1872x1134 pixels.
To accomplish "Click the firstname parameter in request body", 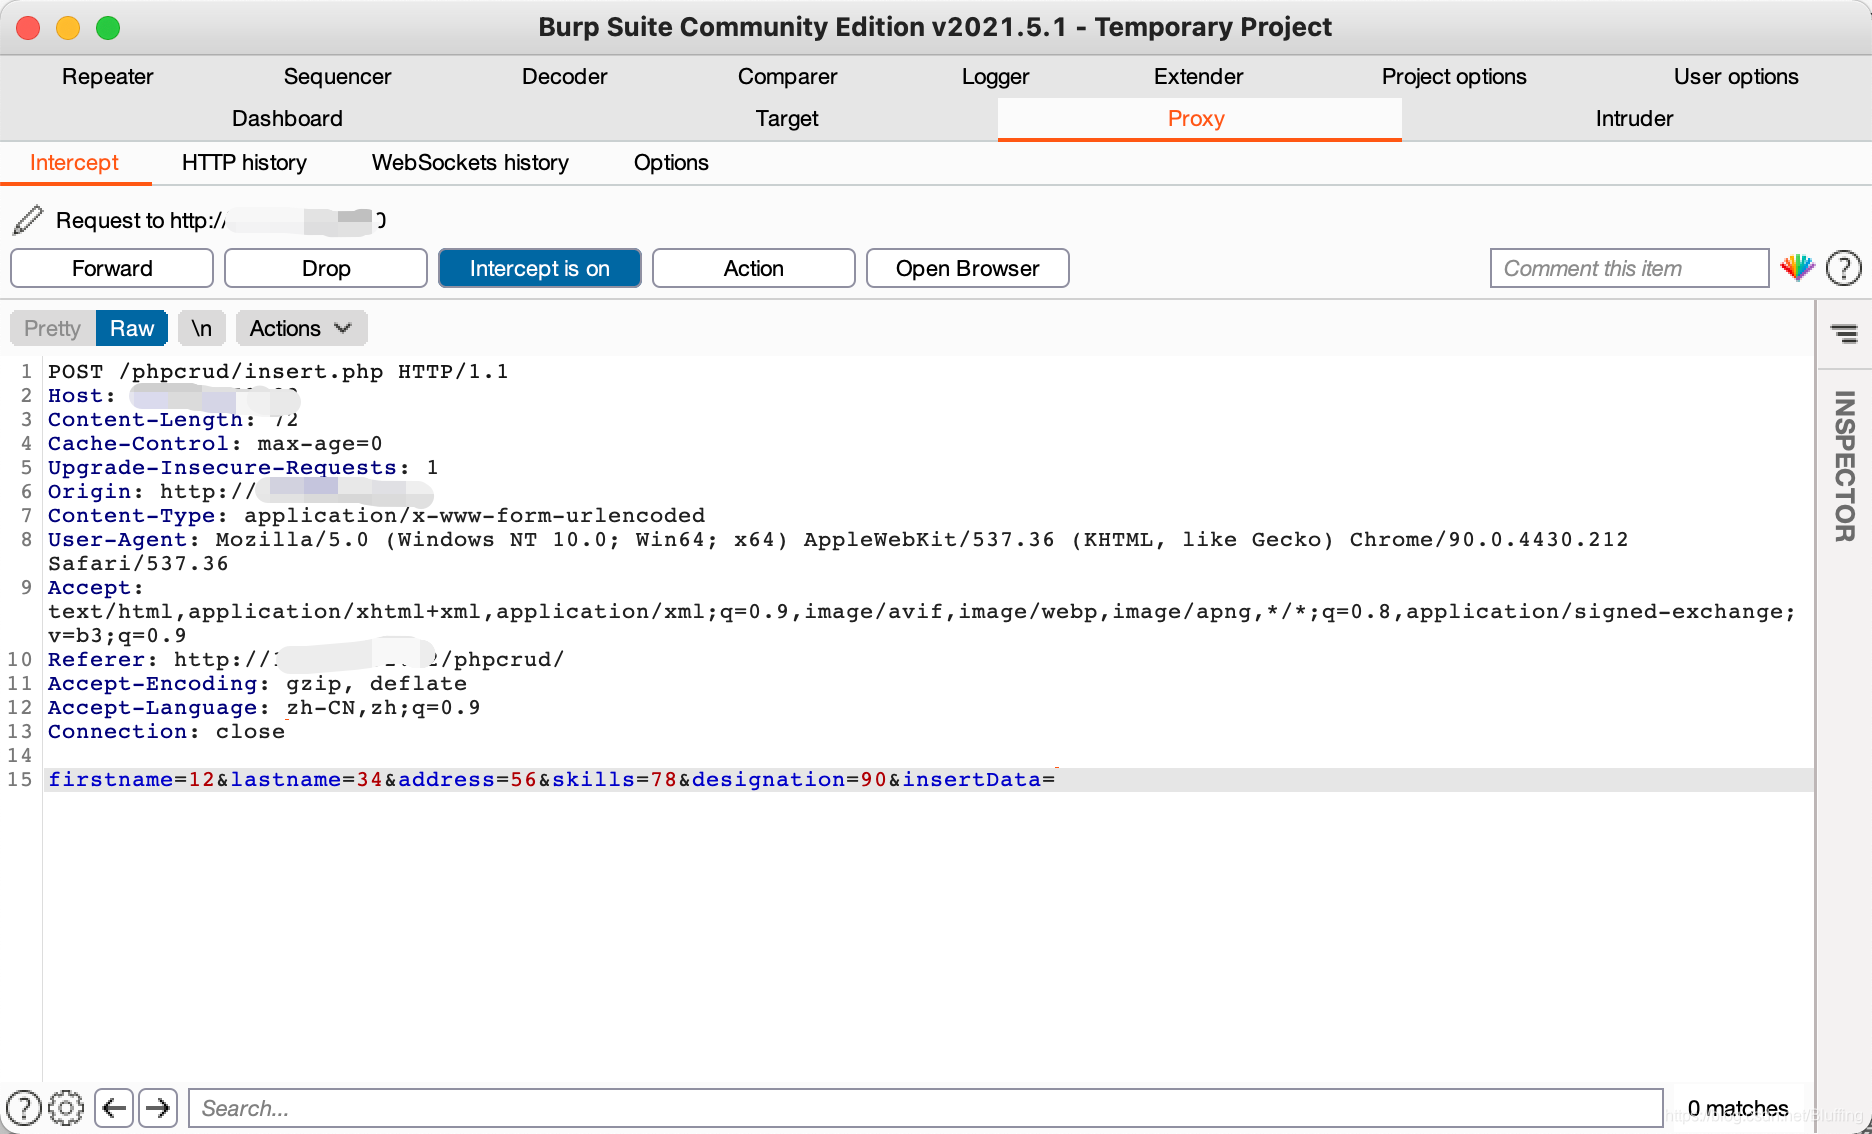I will 131,780.
